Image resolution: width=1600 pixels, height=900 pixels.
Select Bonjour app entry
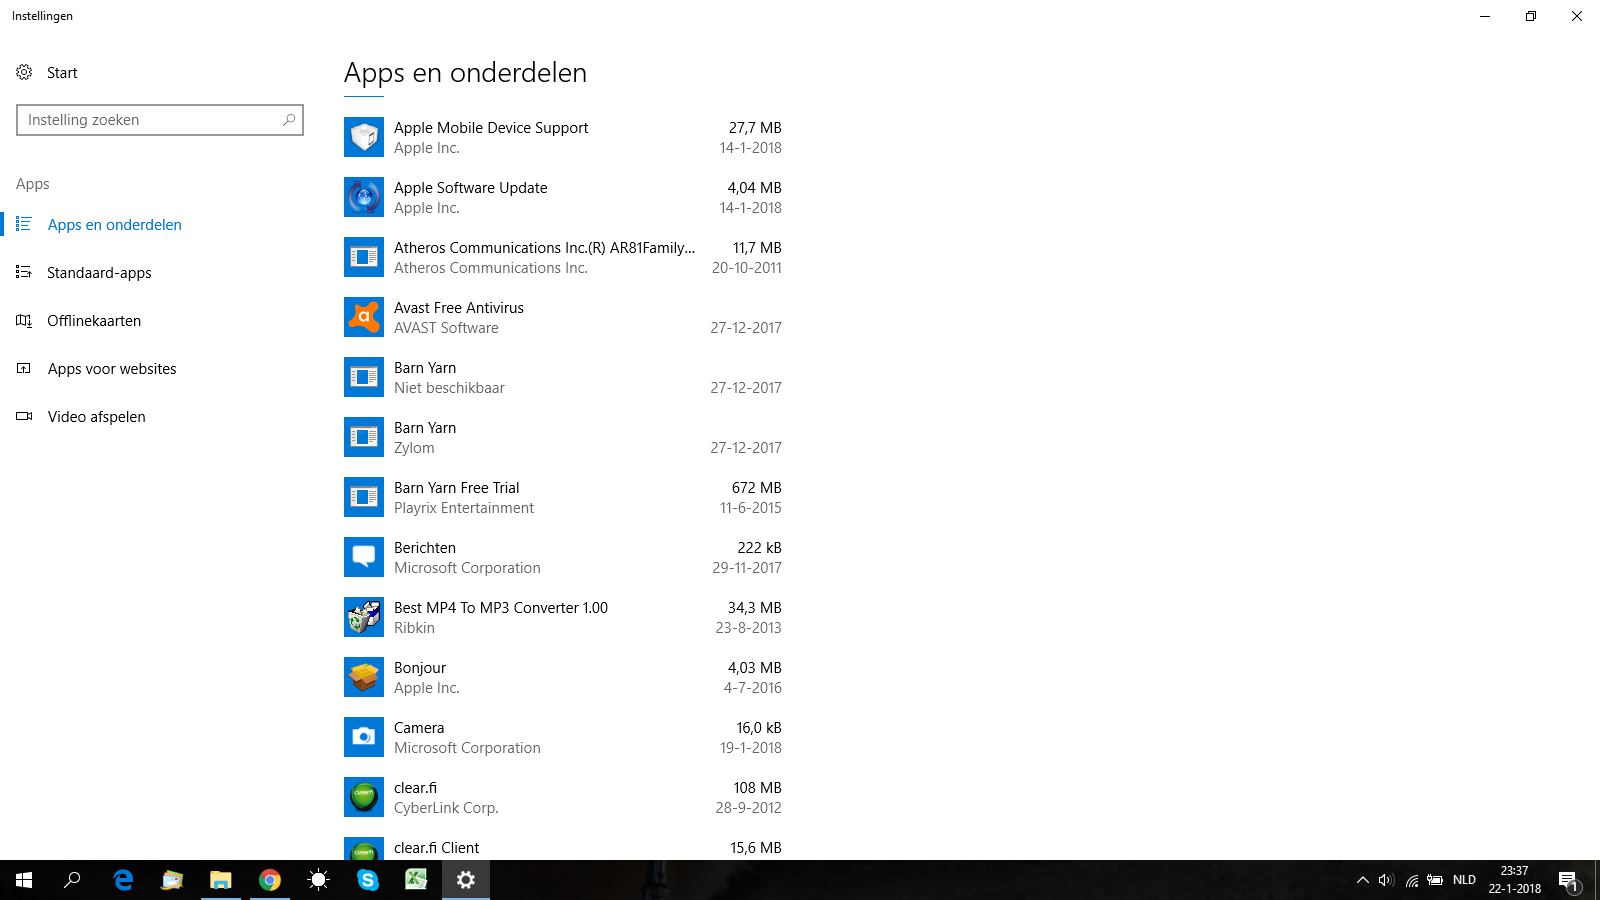point(564,677)
